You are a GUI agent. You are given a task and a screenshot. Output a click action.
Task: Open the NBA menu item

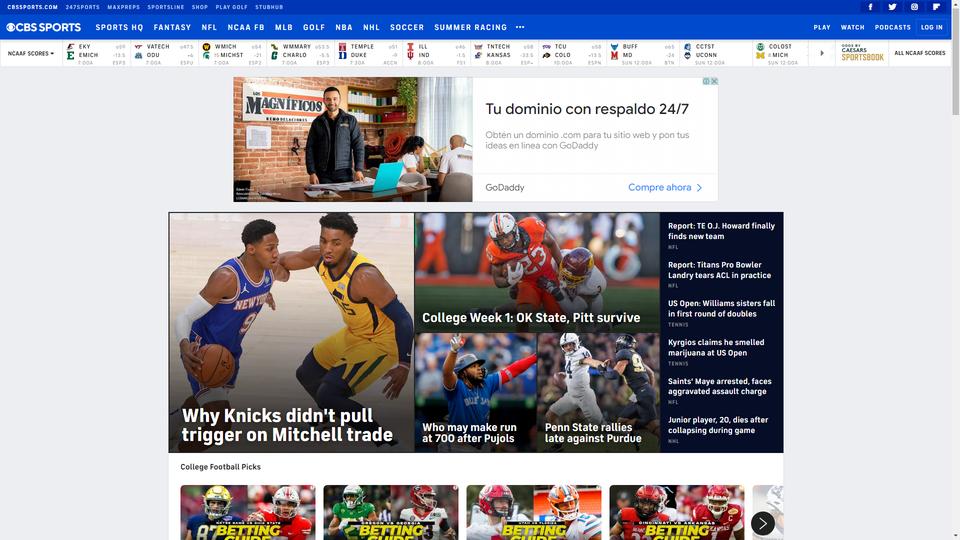coord(344,28)
